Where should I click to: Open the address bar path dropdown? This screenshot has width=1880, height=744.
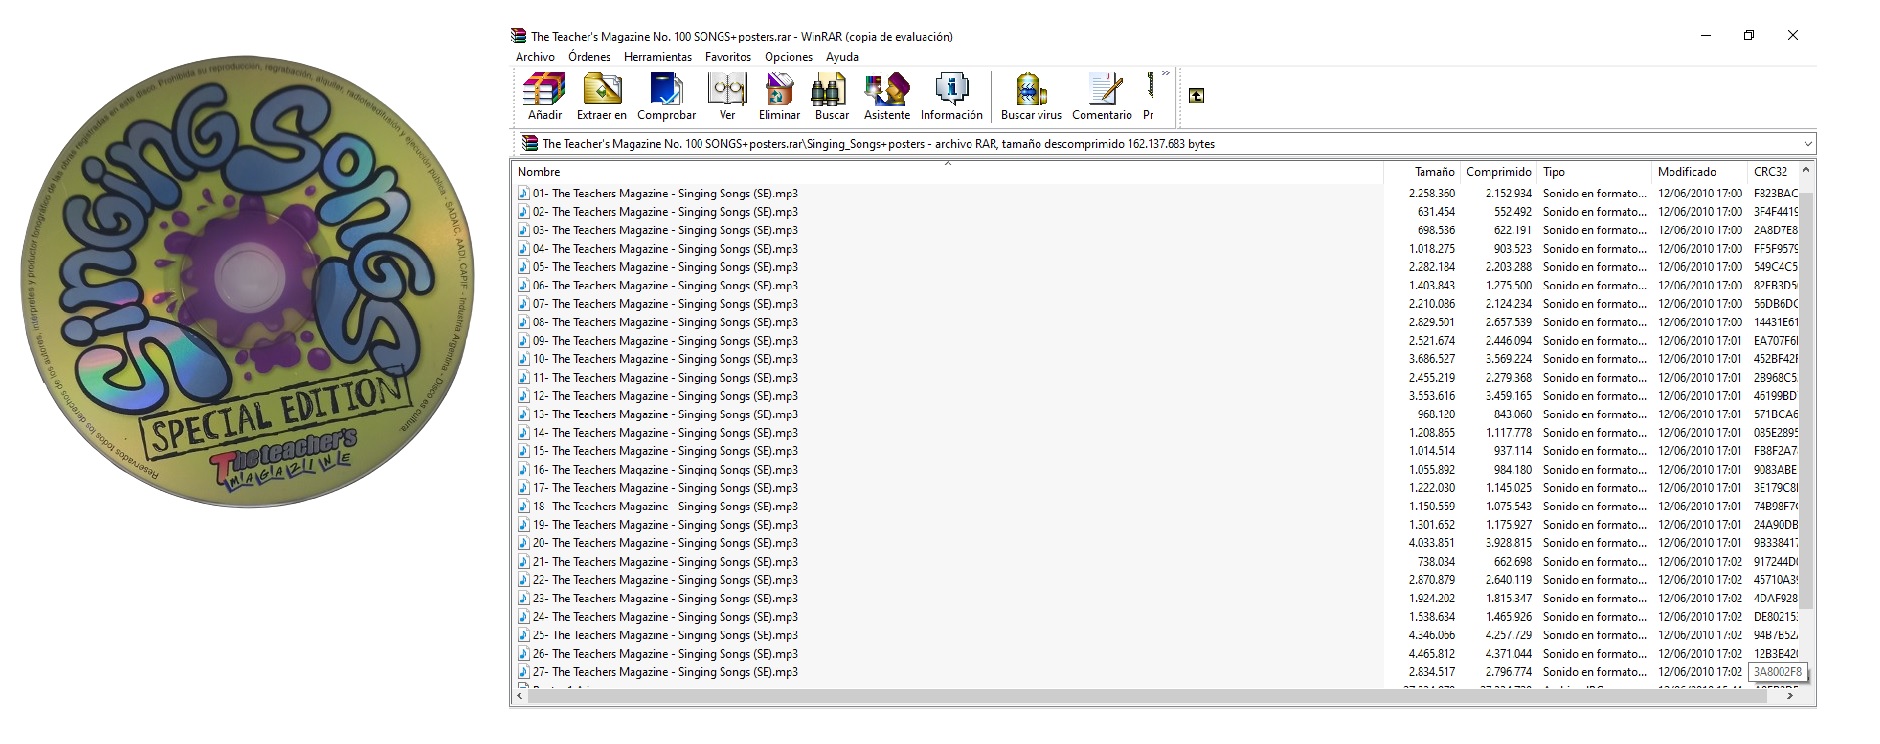[x=1807, y=144]
